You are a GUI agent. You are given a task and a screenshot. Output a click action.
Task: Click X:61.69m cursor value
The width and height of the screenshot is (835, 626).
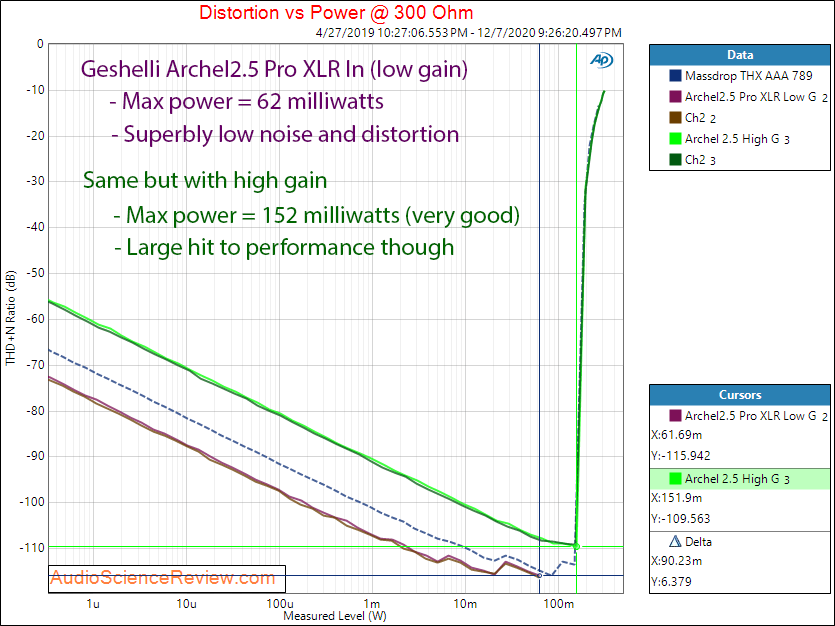pyautogui.click(x=677, y=435)
